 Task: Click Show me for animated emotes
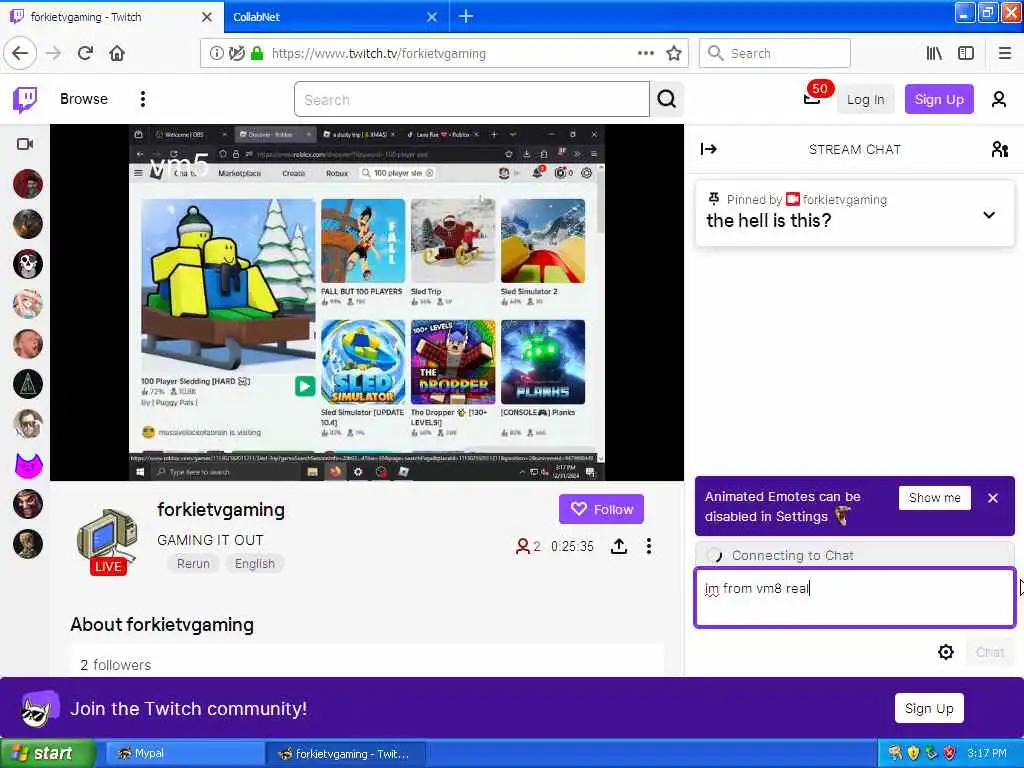tap(935, 498)
